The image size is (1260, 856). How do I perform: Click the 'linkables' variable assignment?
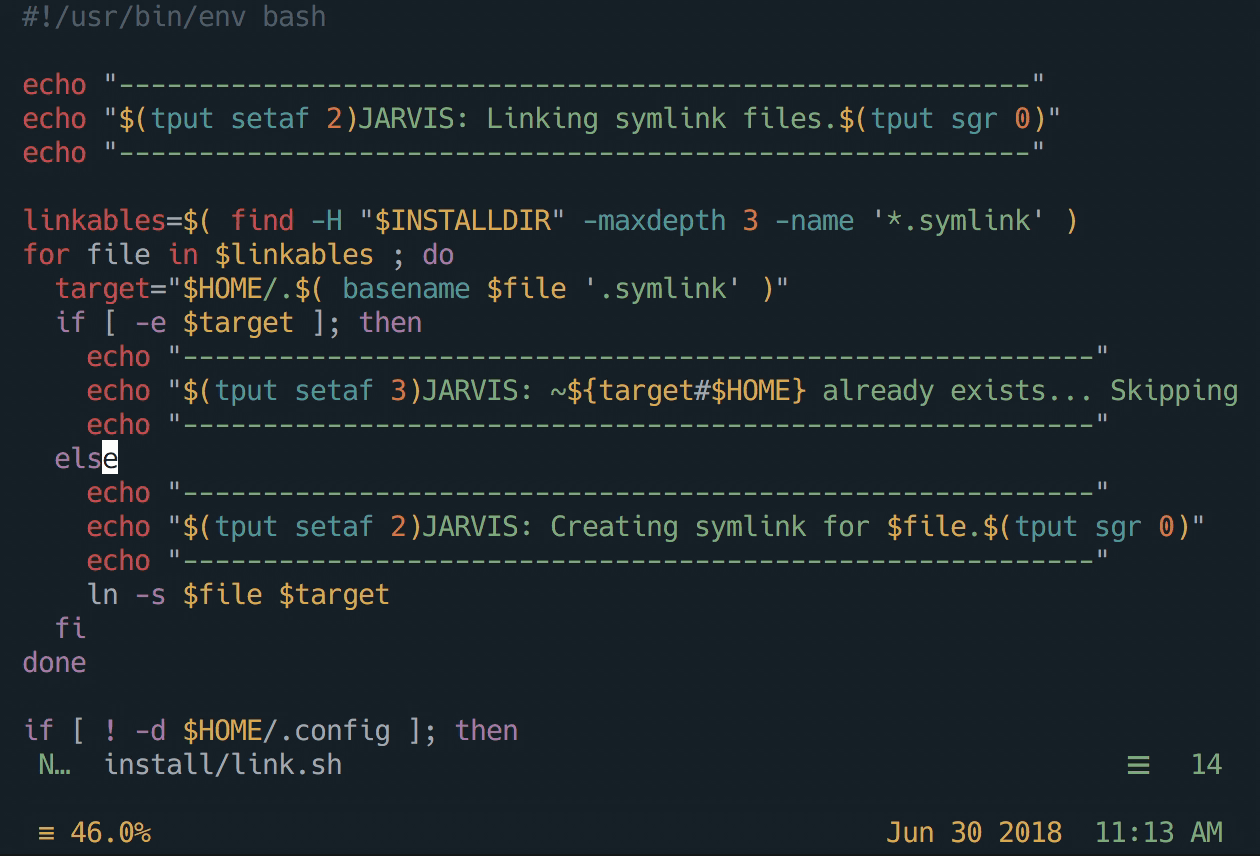coord(95,220)
